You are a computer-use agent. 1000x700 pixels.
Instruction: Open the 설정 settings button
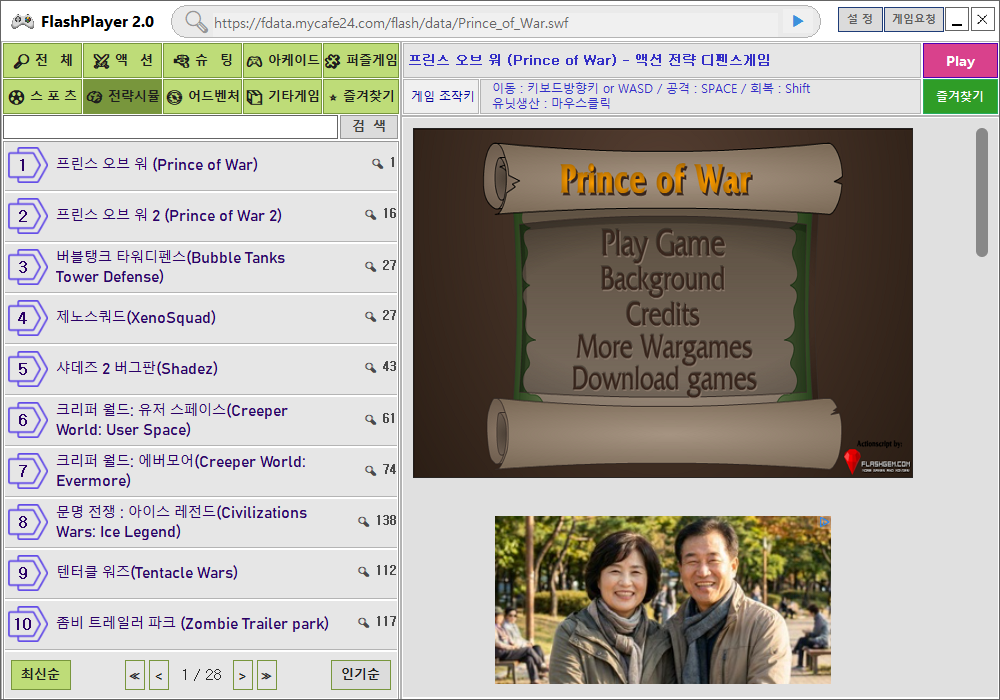click(860, 20)
